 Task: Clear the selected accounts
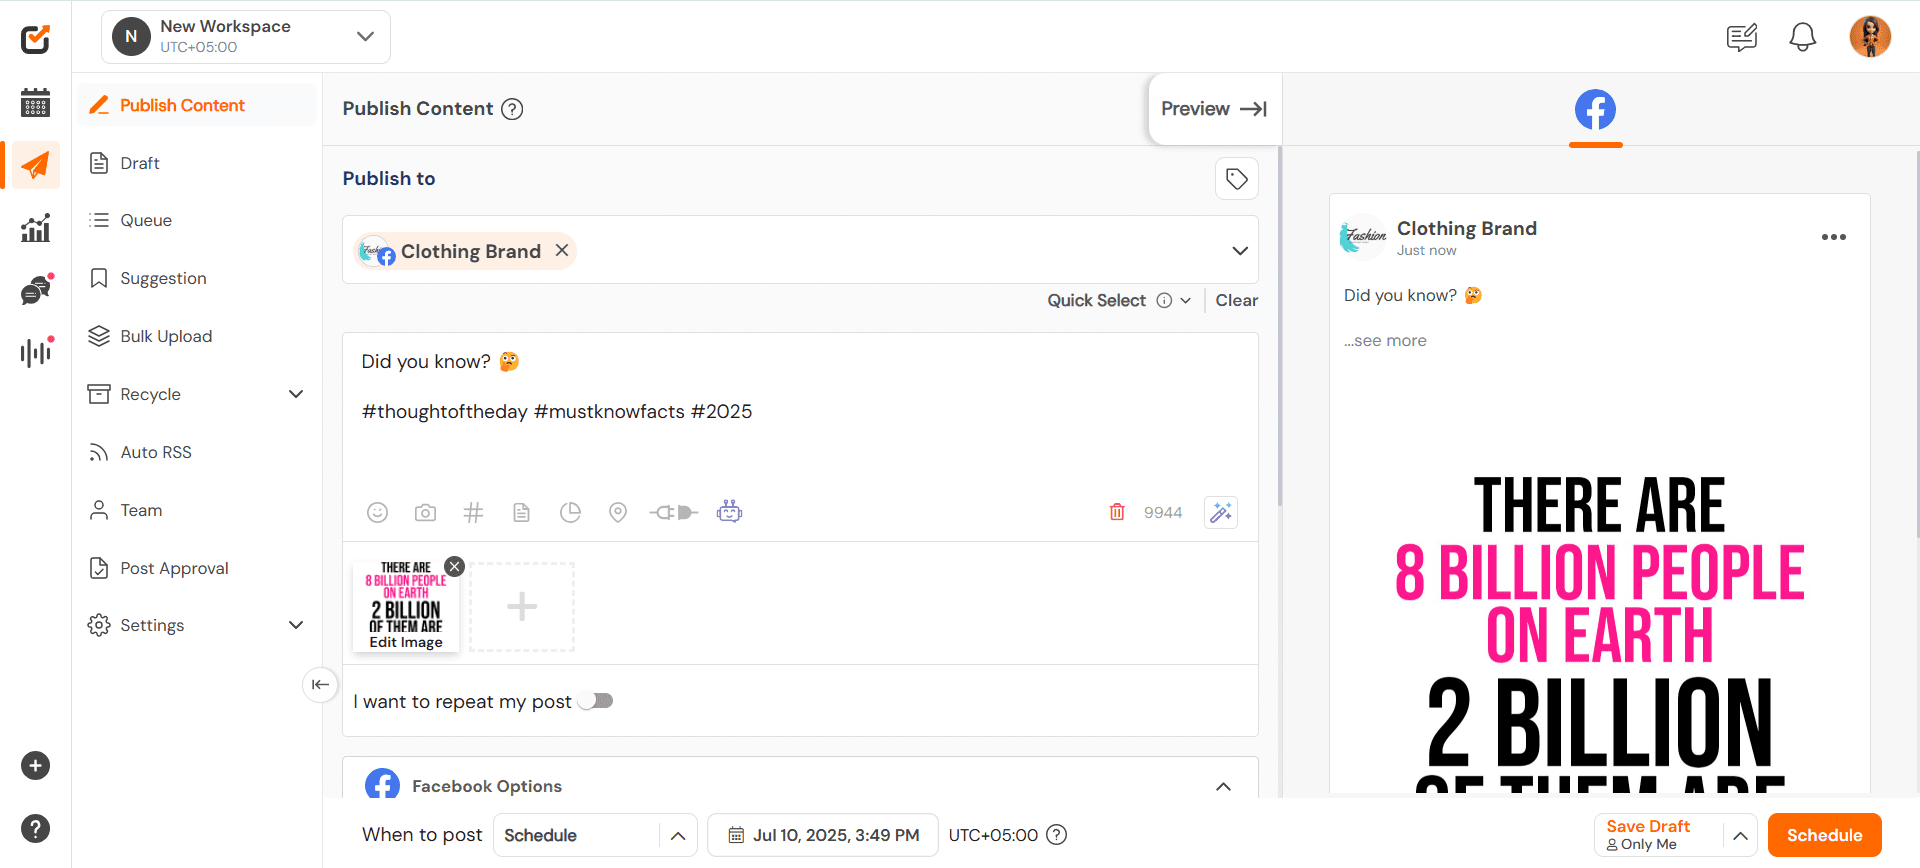tap(1236, 300)
